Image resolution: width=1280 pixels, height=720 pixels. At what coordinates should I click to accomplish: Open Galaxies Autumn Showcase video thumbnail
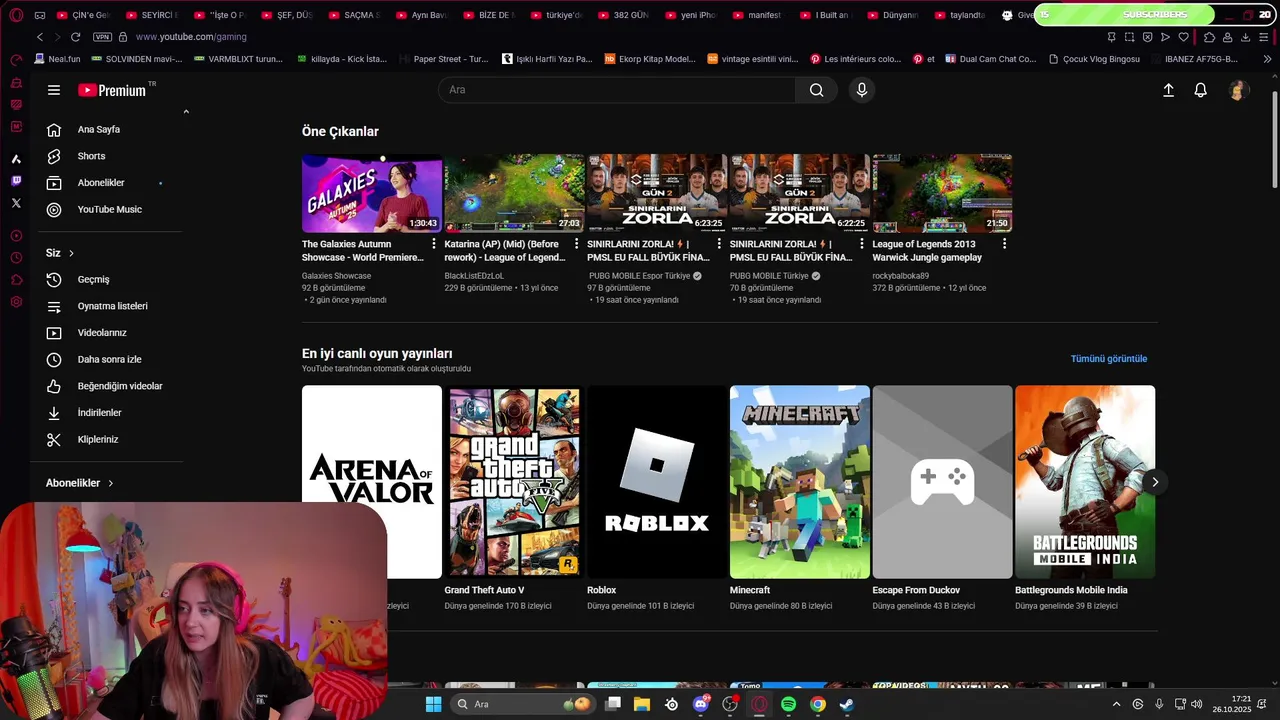point(372,193)
